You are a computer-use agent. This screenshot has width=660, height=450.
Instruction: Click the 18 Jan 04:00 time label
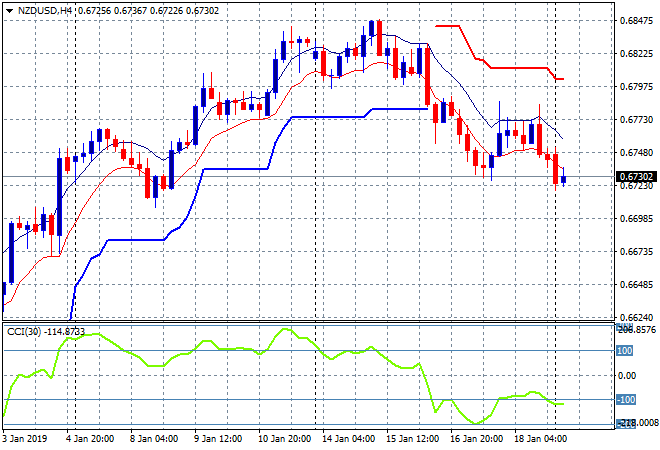540,439
